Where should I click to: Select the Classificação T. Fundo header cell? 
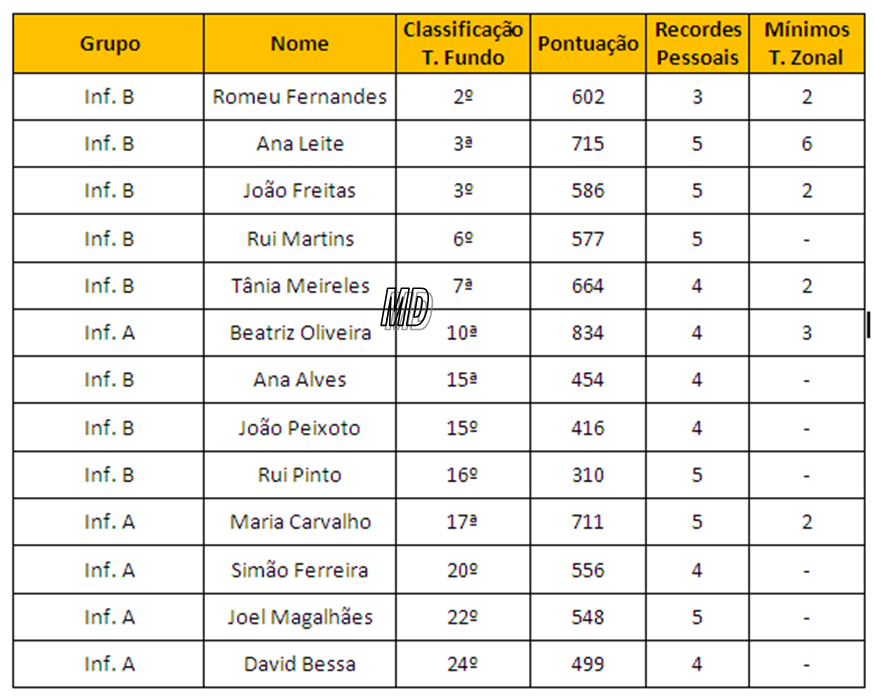462,44
